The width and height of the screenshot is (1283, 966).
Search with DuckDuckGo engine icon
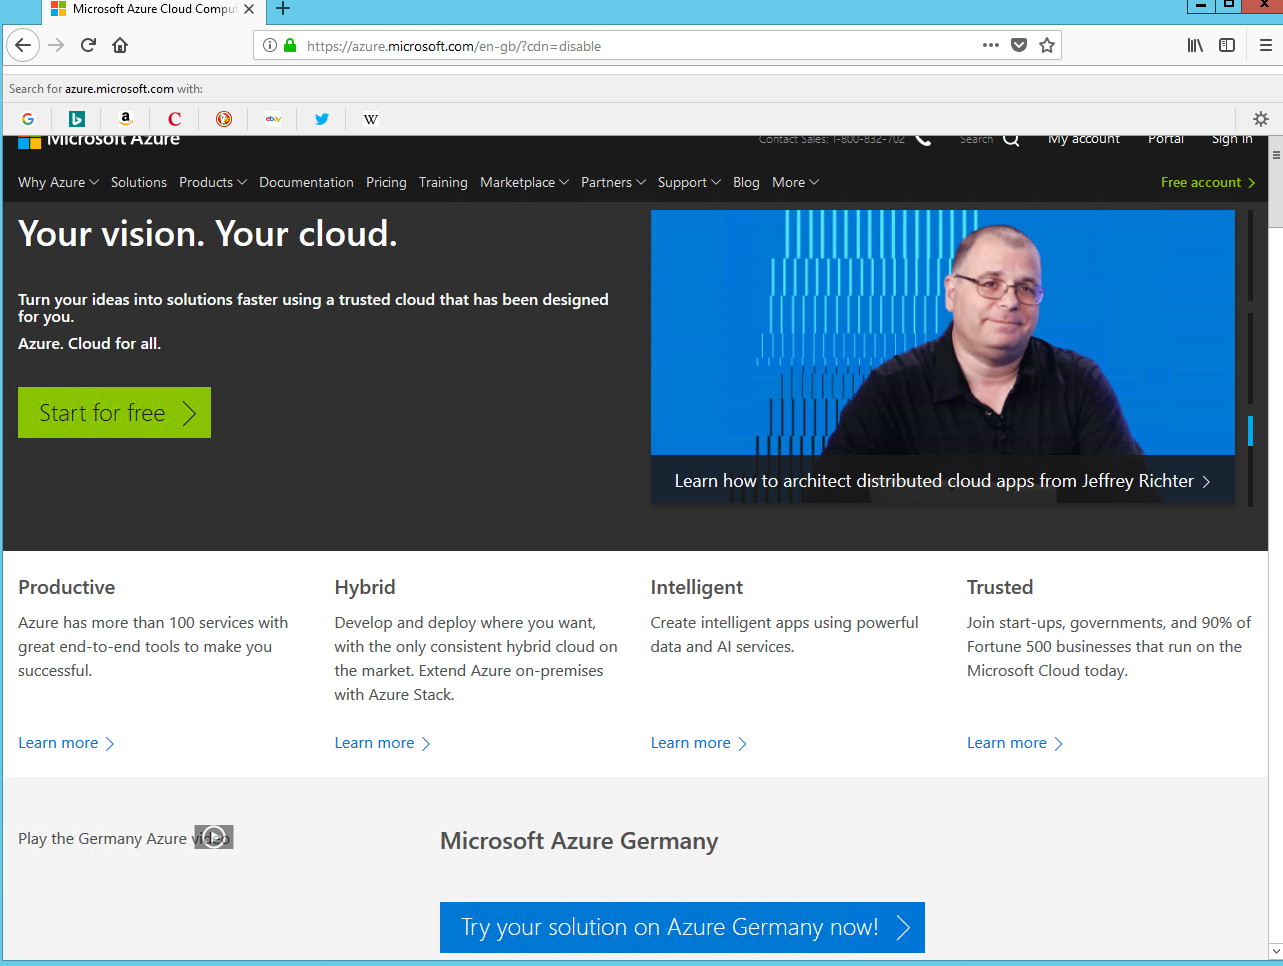pyautogui.click(x=224, y=119)
